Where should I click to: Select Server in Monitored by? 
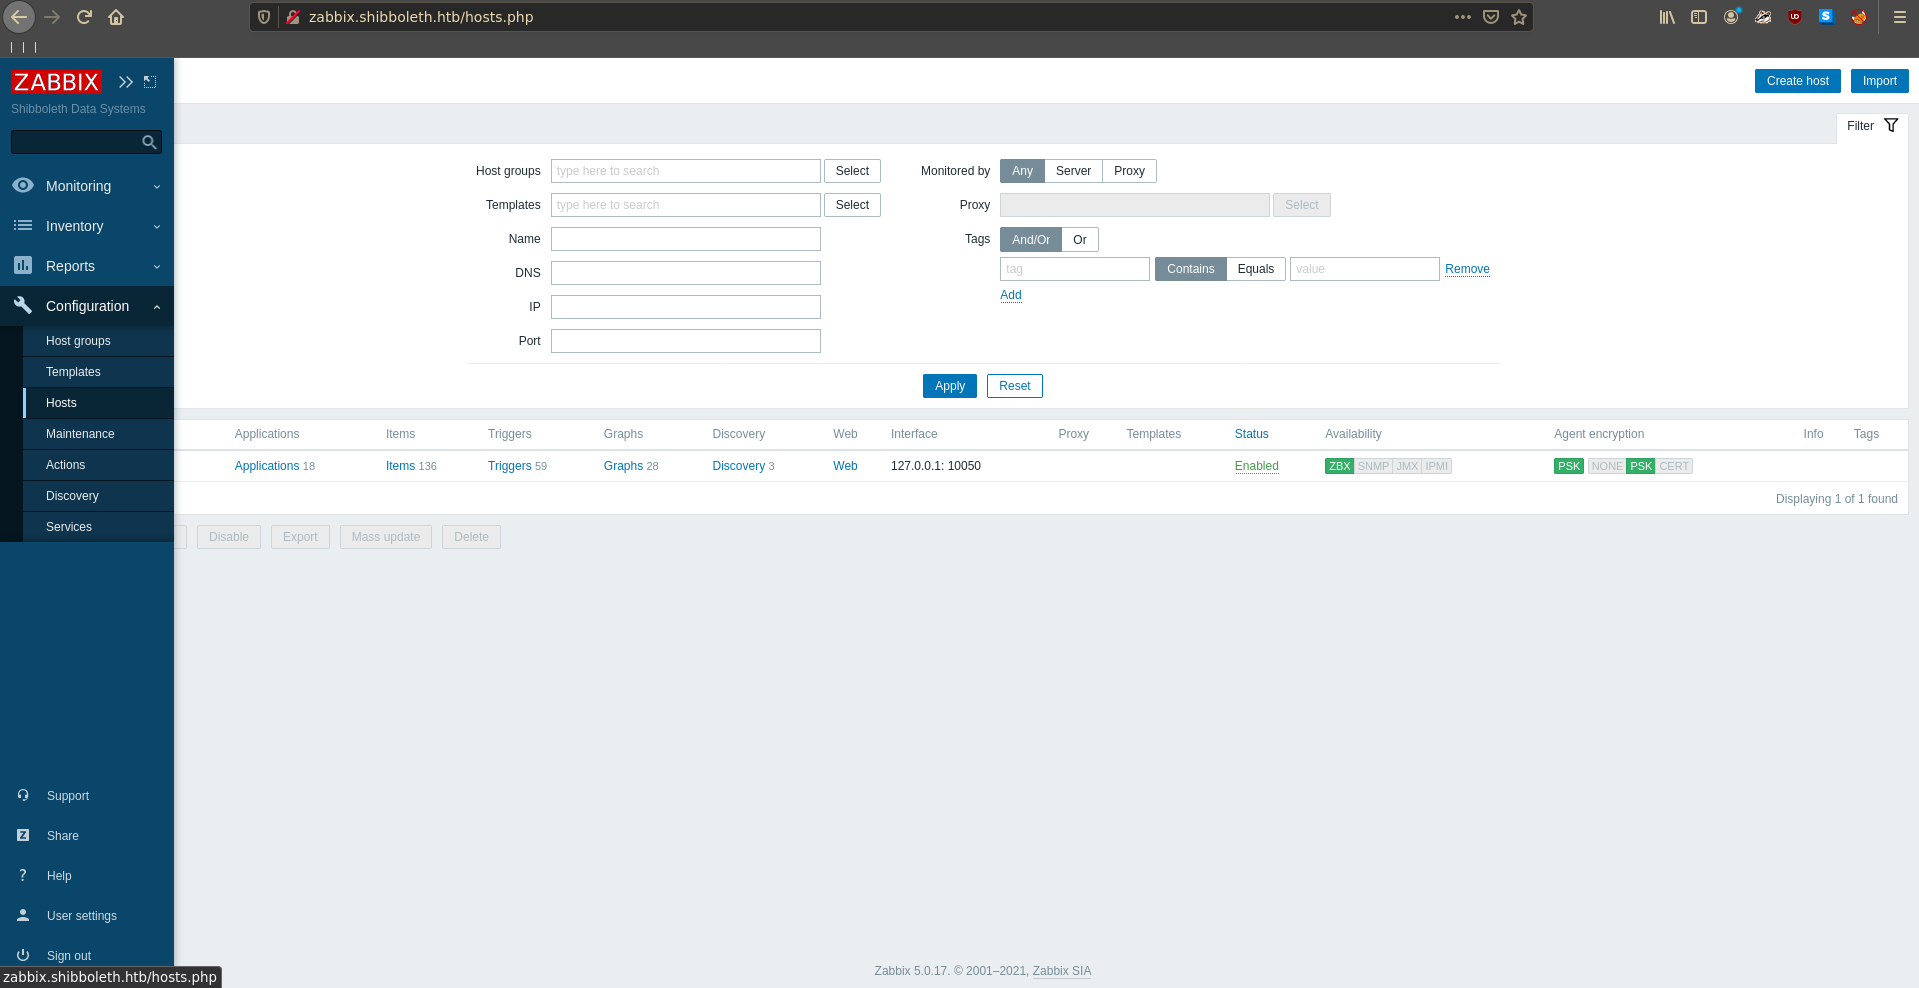(1073, 171)
